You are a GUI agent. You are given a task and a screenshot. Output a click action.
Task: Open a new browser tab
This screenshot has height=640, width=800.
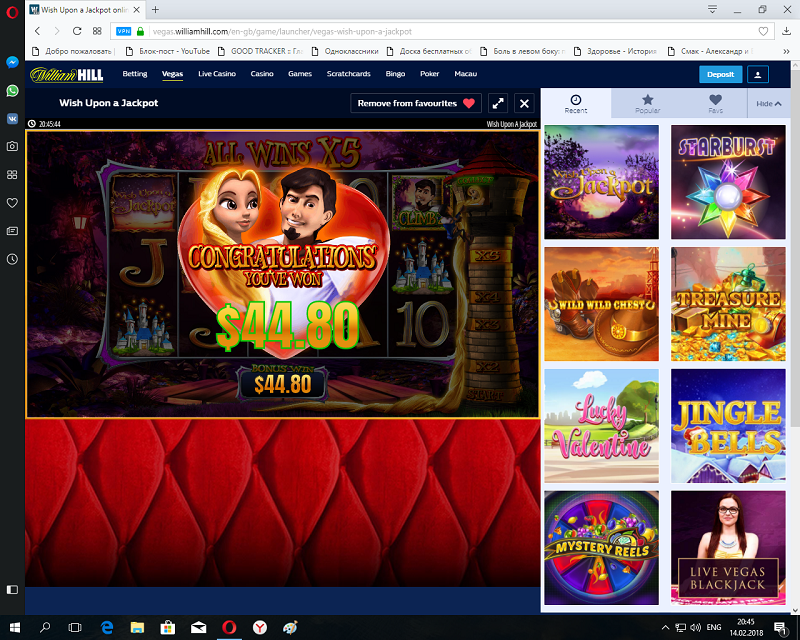pos(155,9)
